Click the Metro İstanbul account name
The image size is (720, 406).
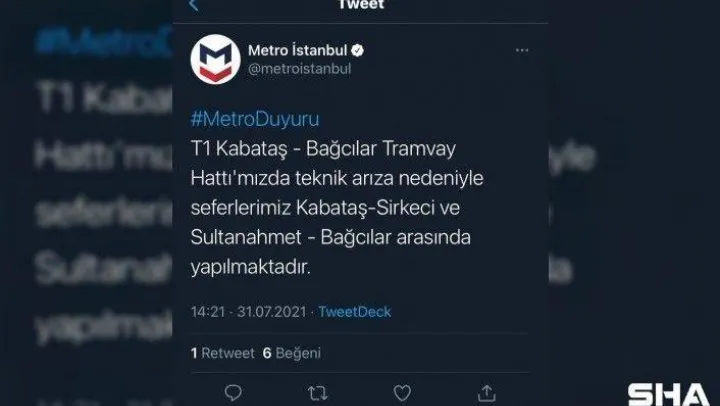298,50
